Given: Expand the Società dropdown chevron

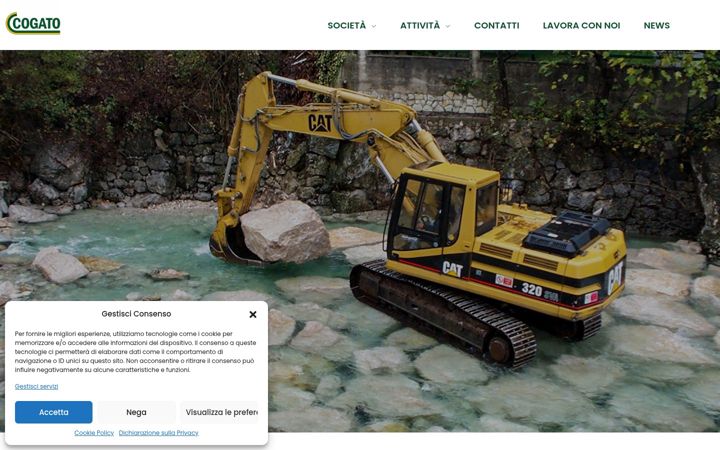Looking at the screenshot, I should tap(374, 26).
